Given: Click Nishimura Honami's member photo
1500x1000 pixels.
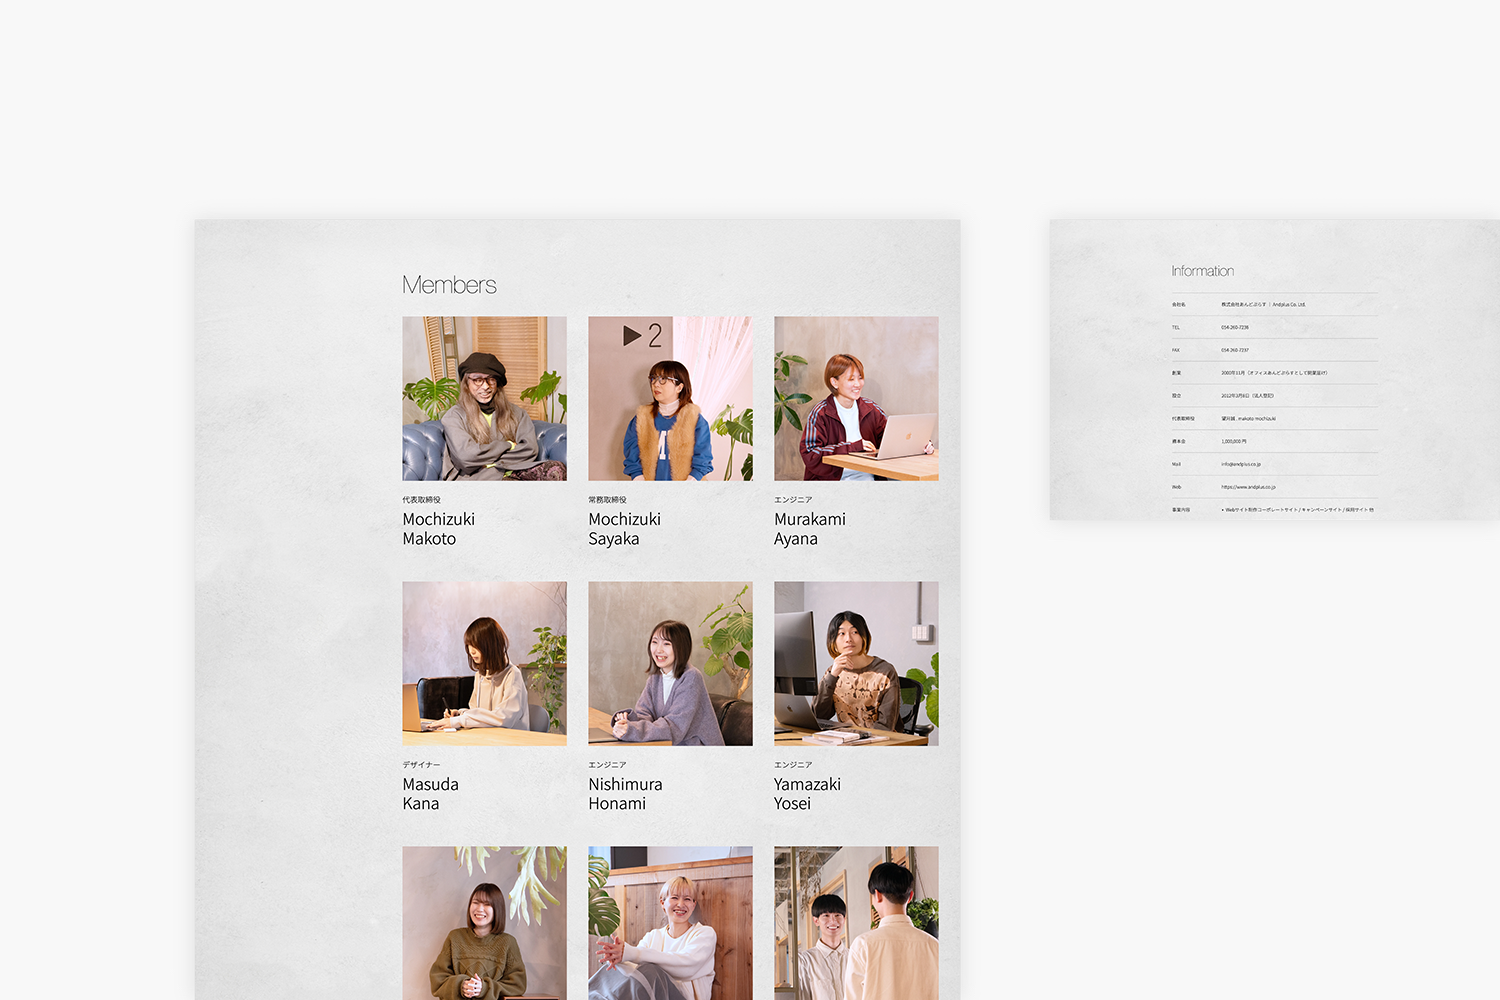Looking at the screenshot, I should (x=670, y=663).
